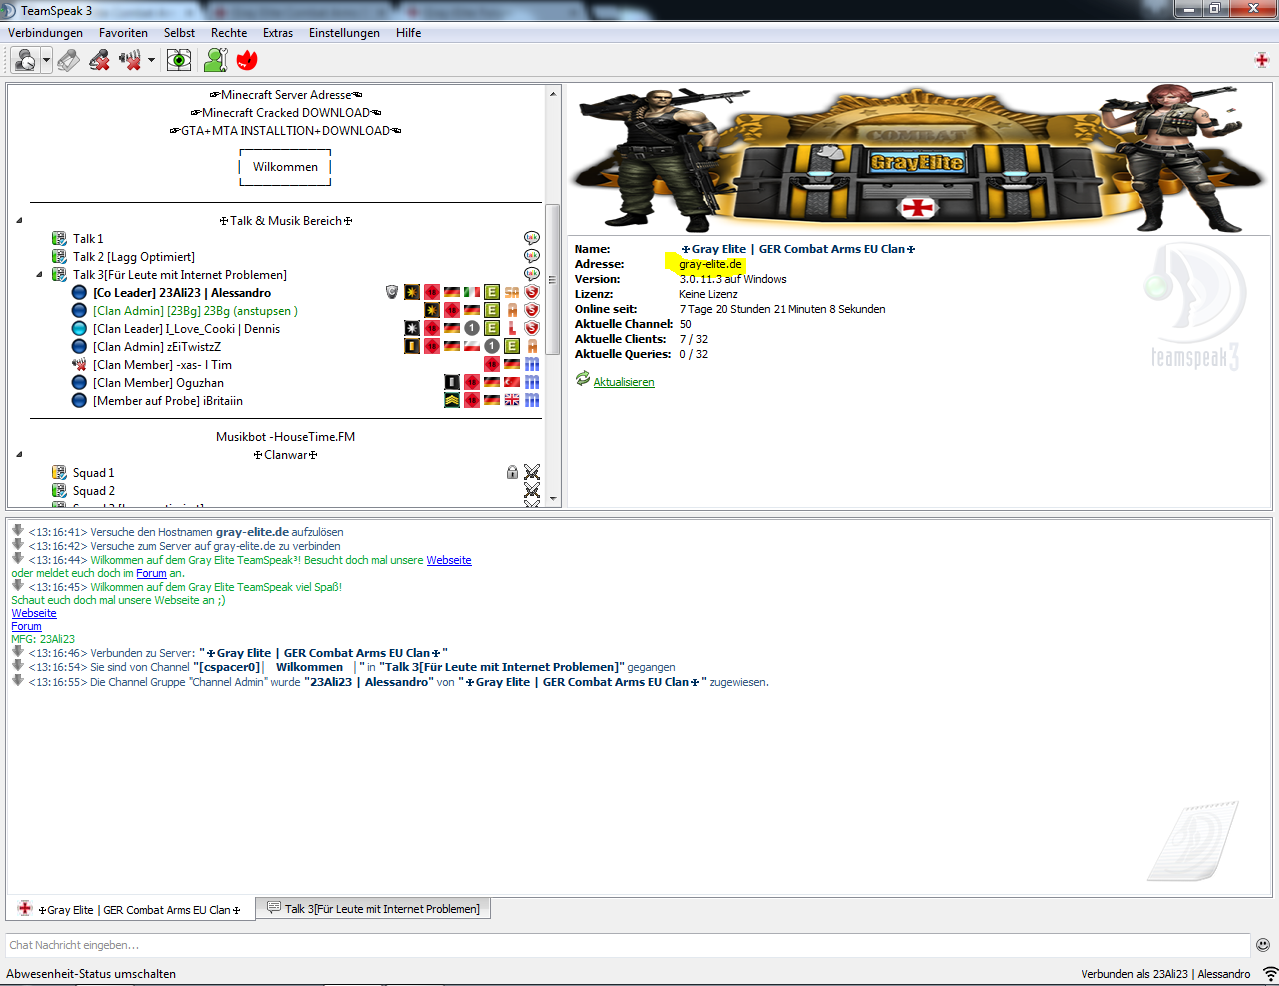
Task: Click the refresh icon beside Aktualisieren
Action: coord(583,379)
